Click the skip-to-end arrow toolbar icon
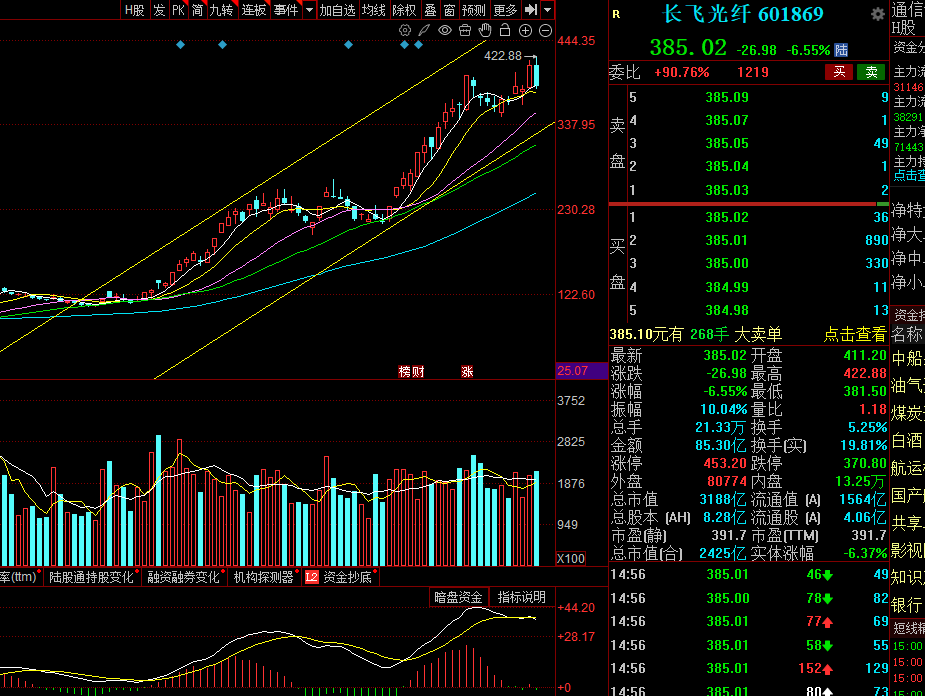This screenshot has width=925, height=696. coord(531,9)
